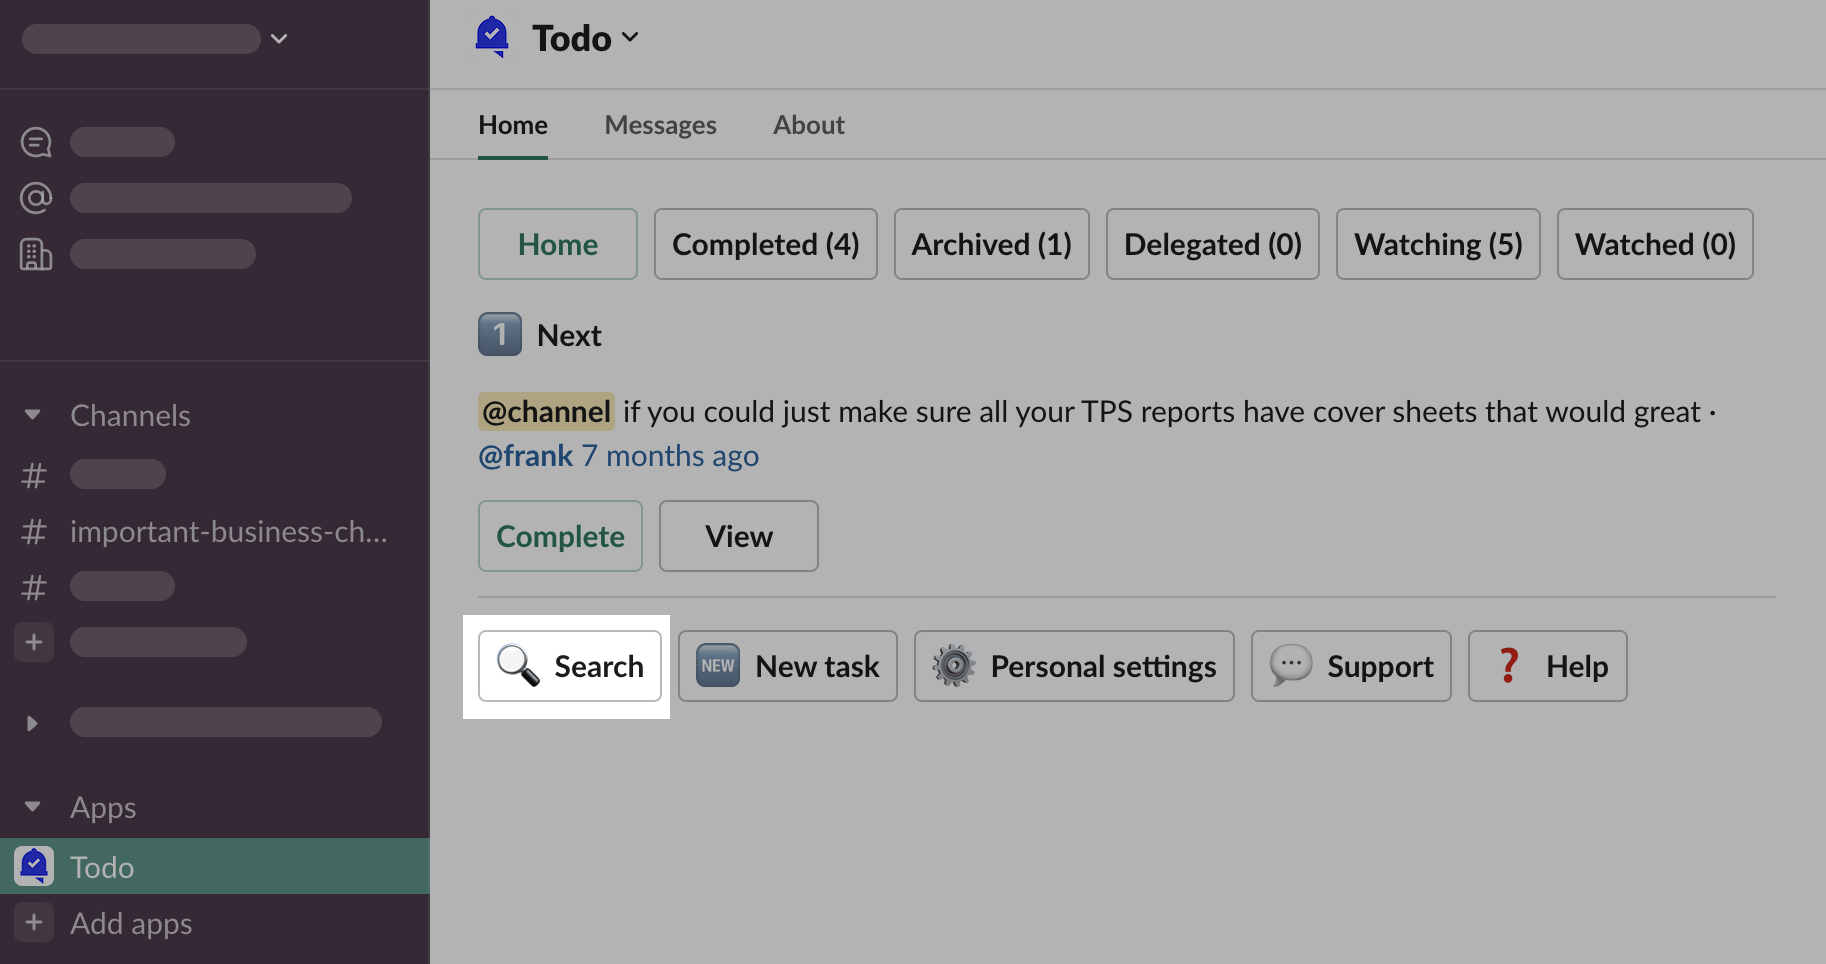Click the building directory icon in sidebar

pos(36,254)
